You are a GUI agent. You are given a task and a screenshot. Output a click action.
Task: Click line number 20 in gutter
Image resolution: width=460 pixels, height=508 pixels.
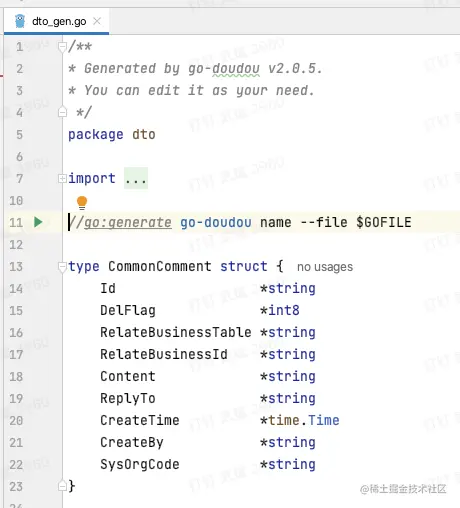[x=16, y=420]
